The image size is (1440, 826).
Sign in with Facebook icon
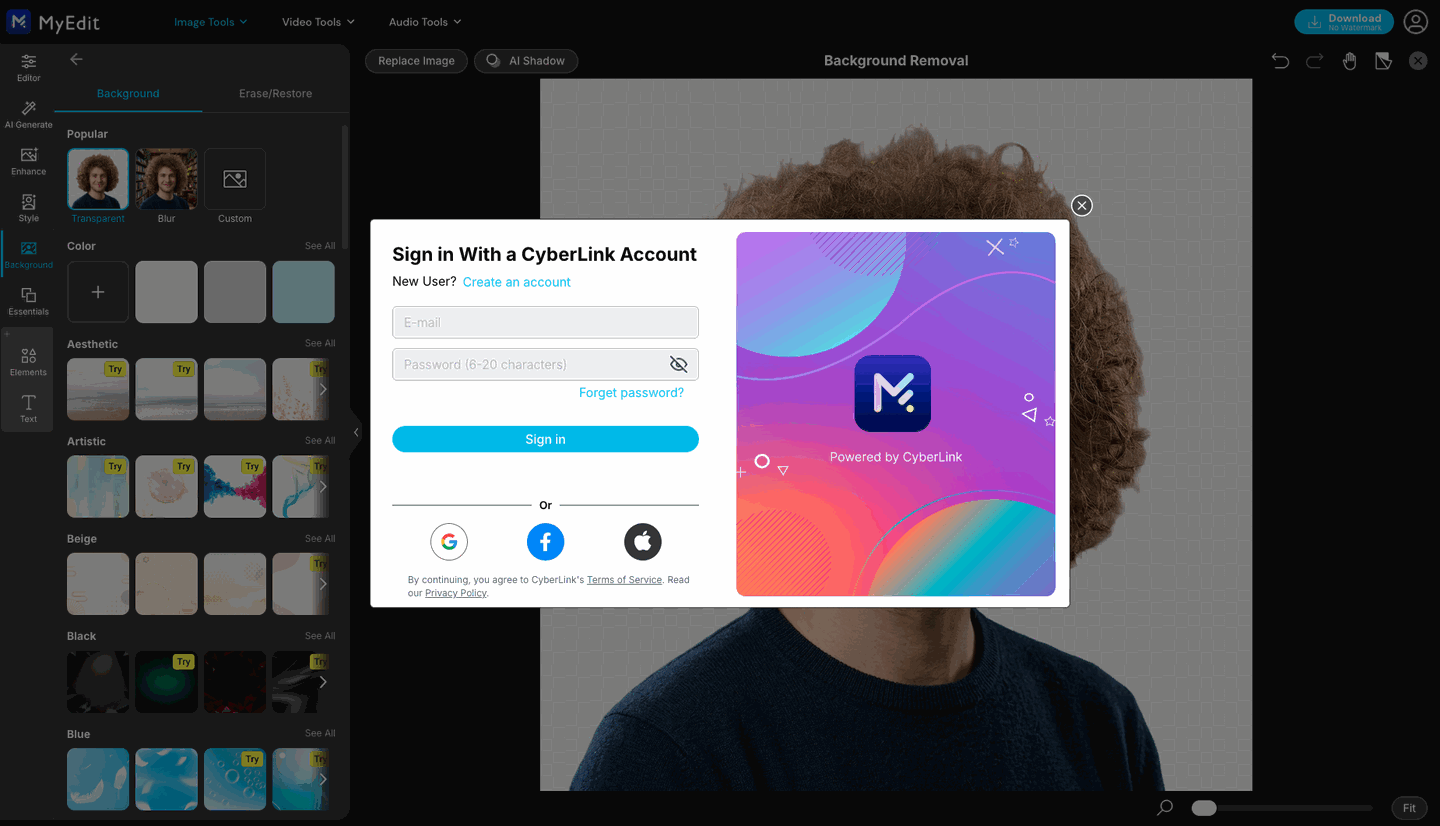coord(546,542)
